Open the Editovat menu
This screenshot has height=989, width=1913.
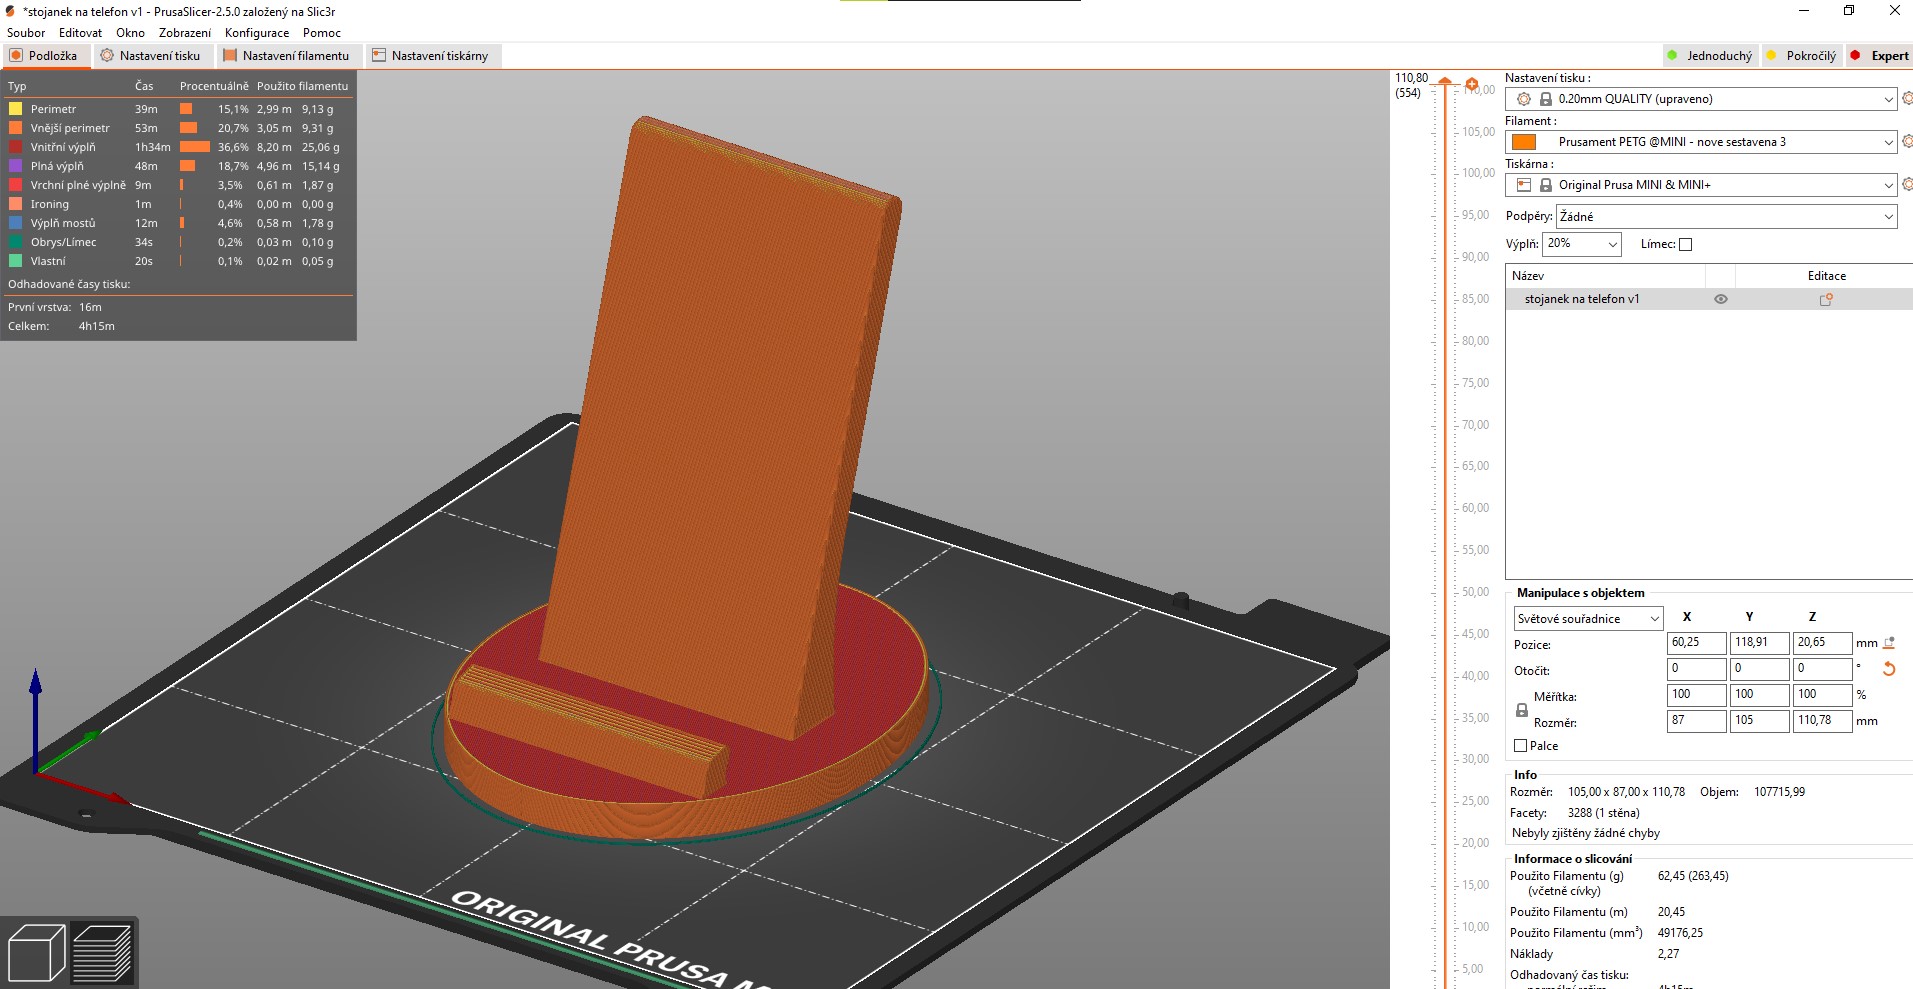(80, 33)
